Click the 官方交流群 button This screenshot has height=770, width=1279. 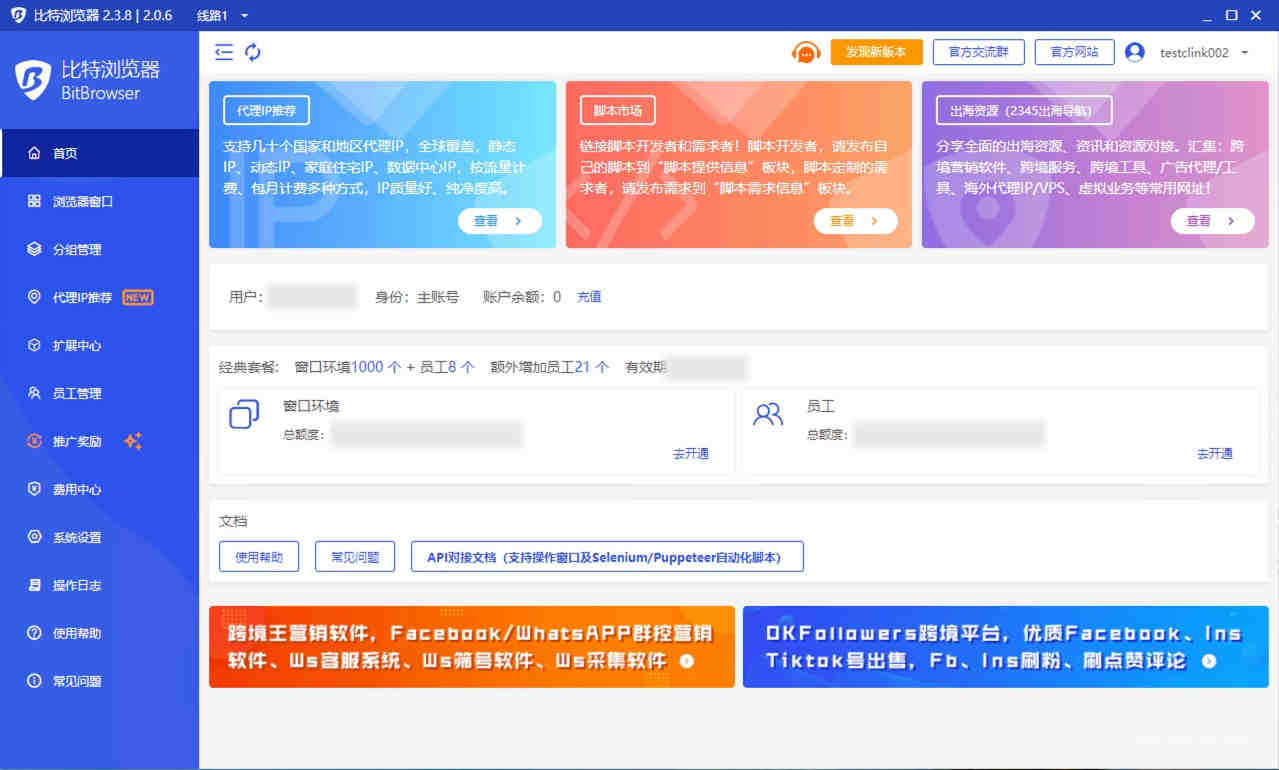tap(978, 52)
